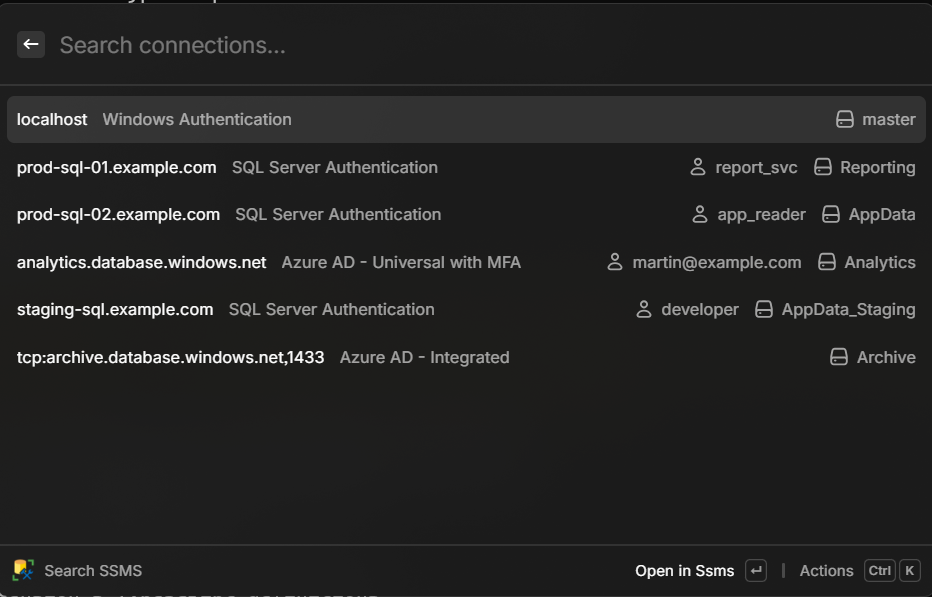Click Open in Ssms action
The width and height of the screenshot is (932, 597).
tap(685, 571)
